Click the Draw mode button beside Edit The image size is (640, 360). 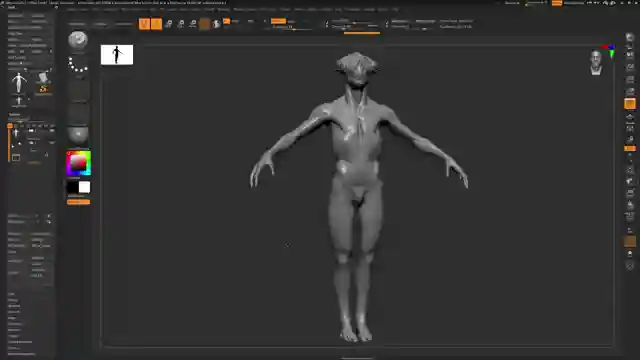(x=156, y=24)
